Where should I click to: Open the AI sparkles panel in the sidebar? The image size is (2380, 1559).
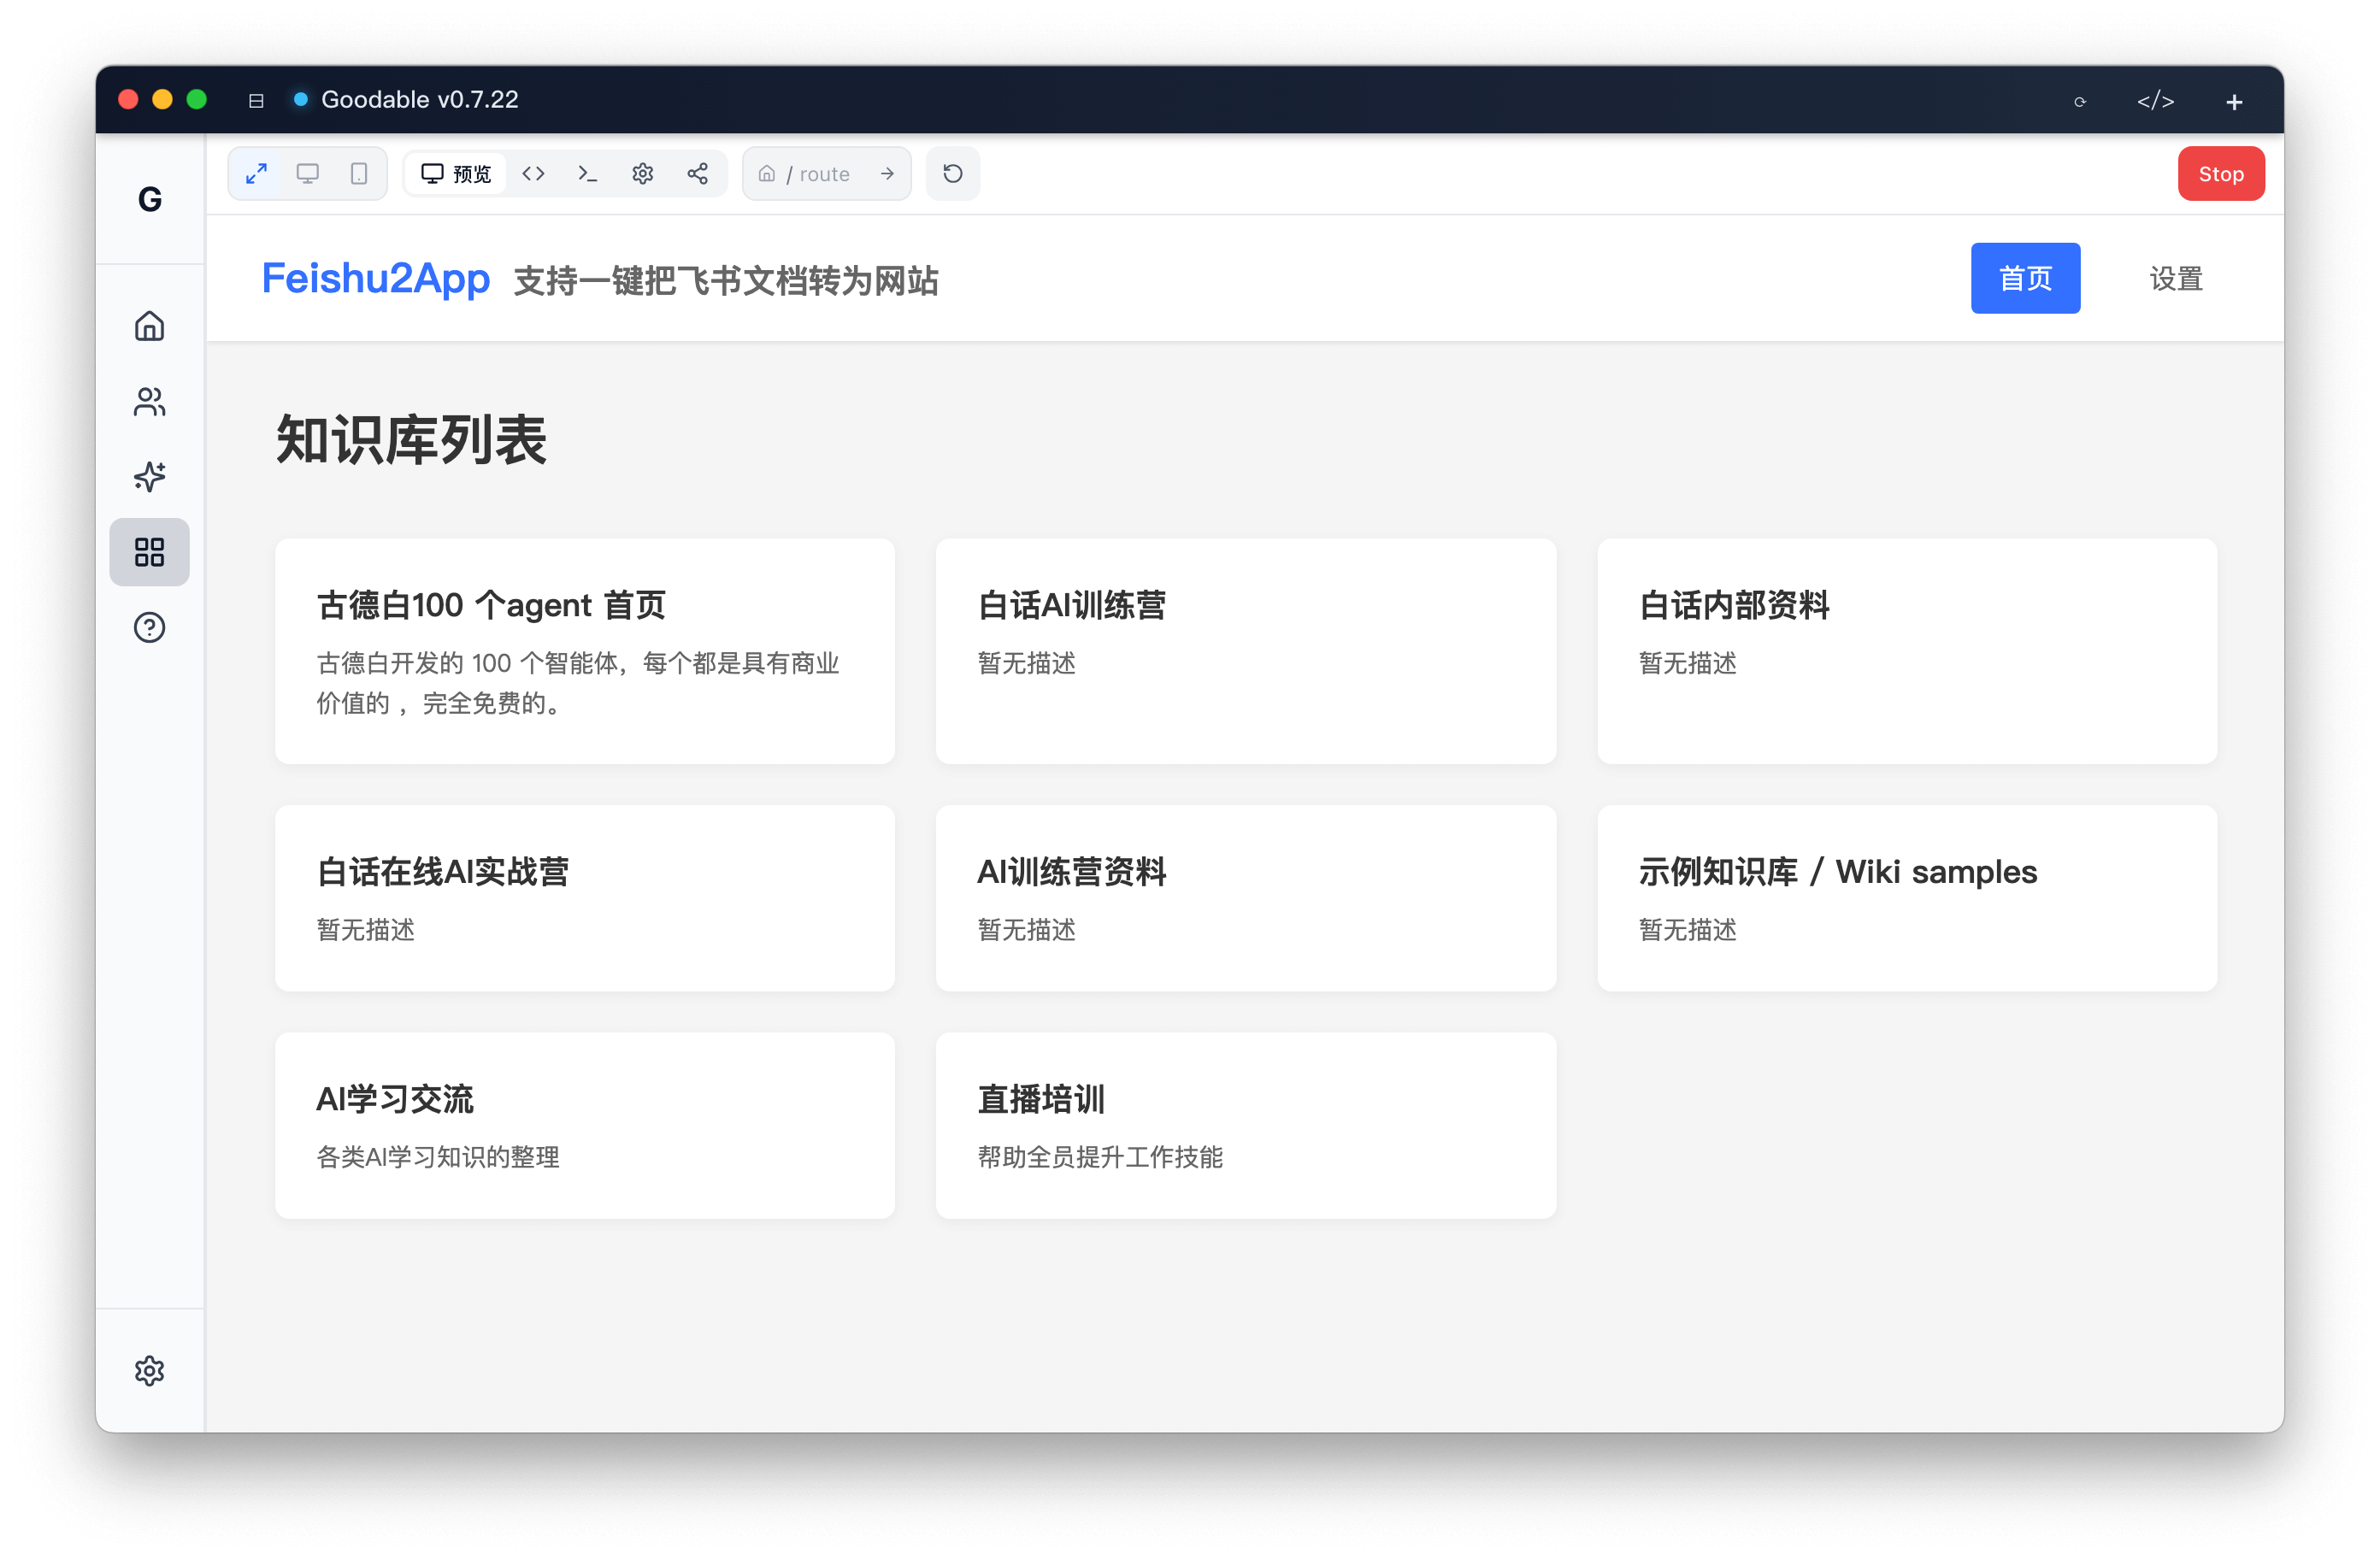(x=149, y=477)
